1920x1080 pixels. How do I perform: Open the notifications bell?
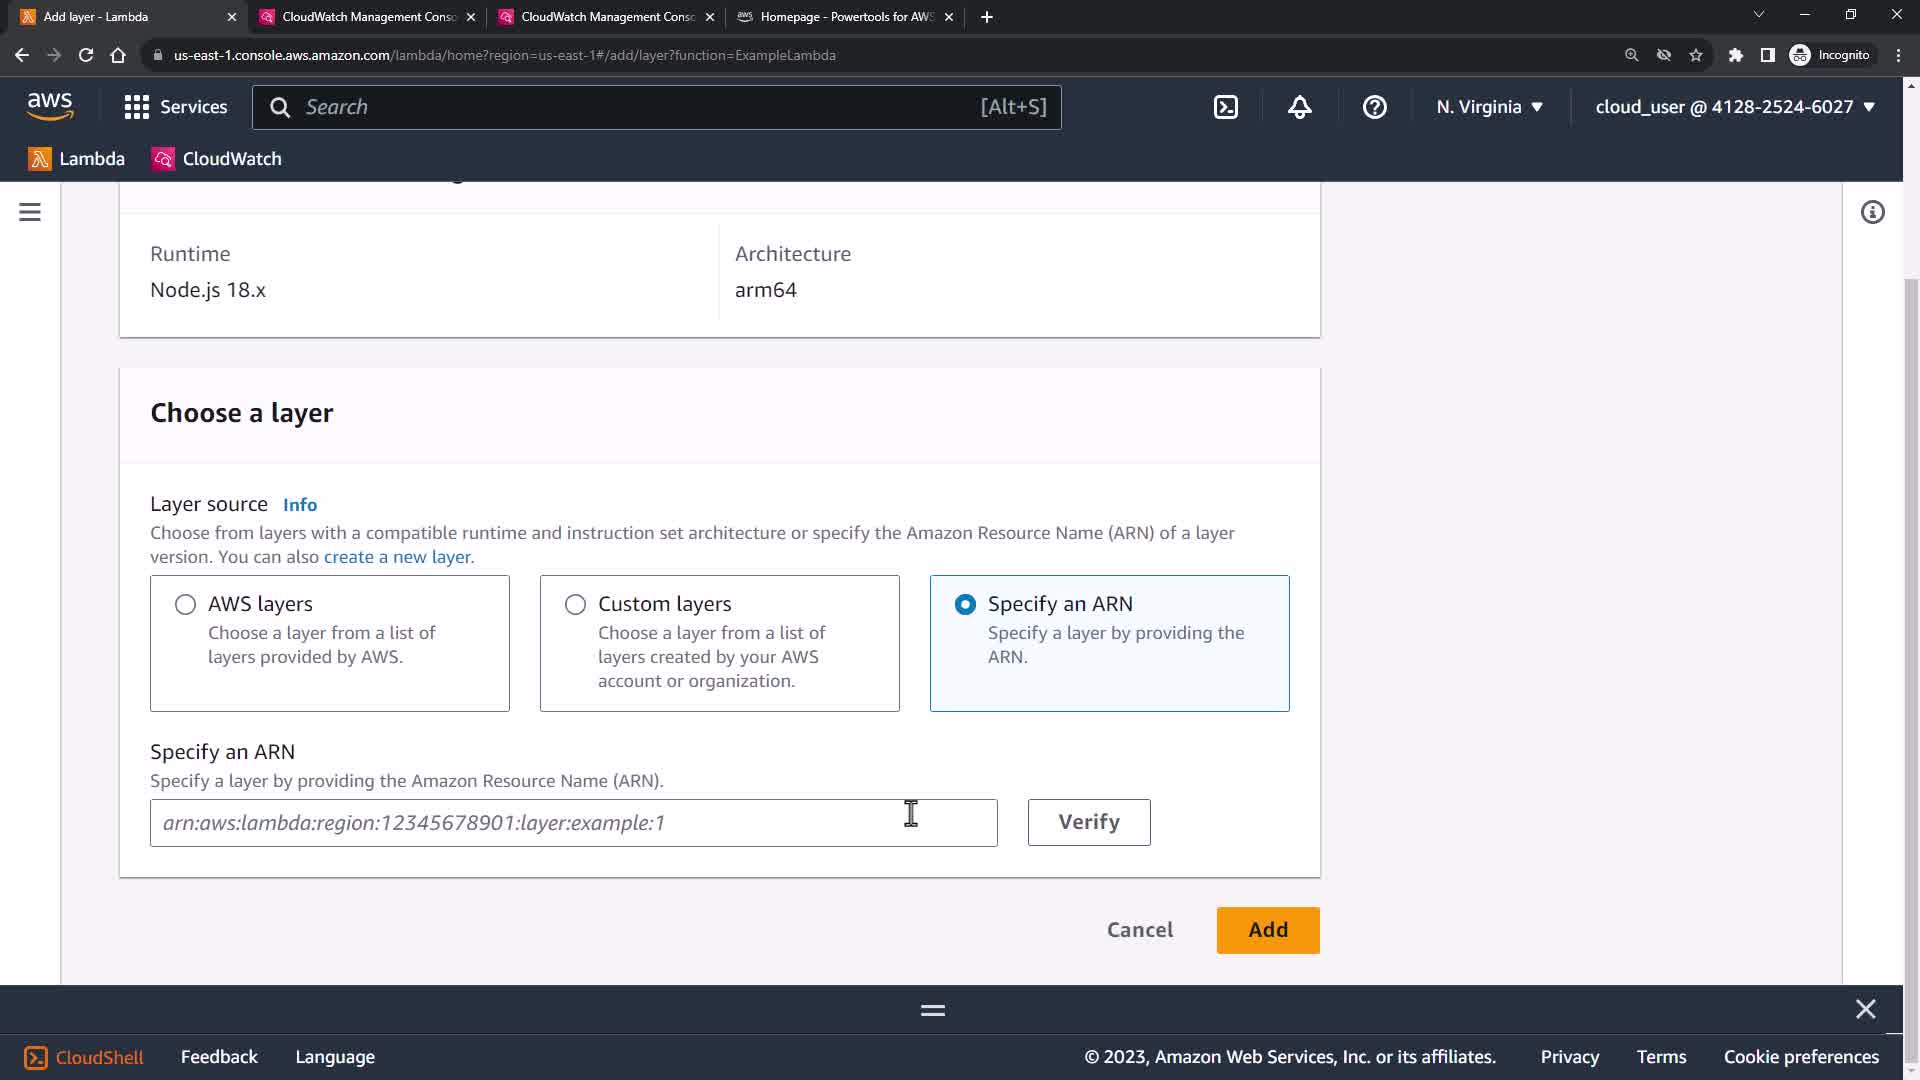[x=1299, y=107]
